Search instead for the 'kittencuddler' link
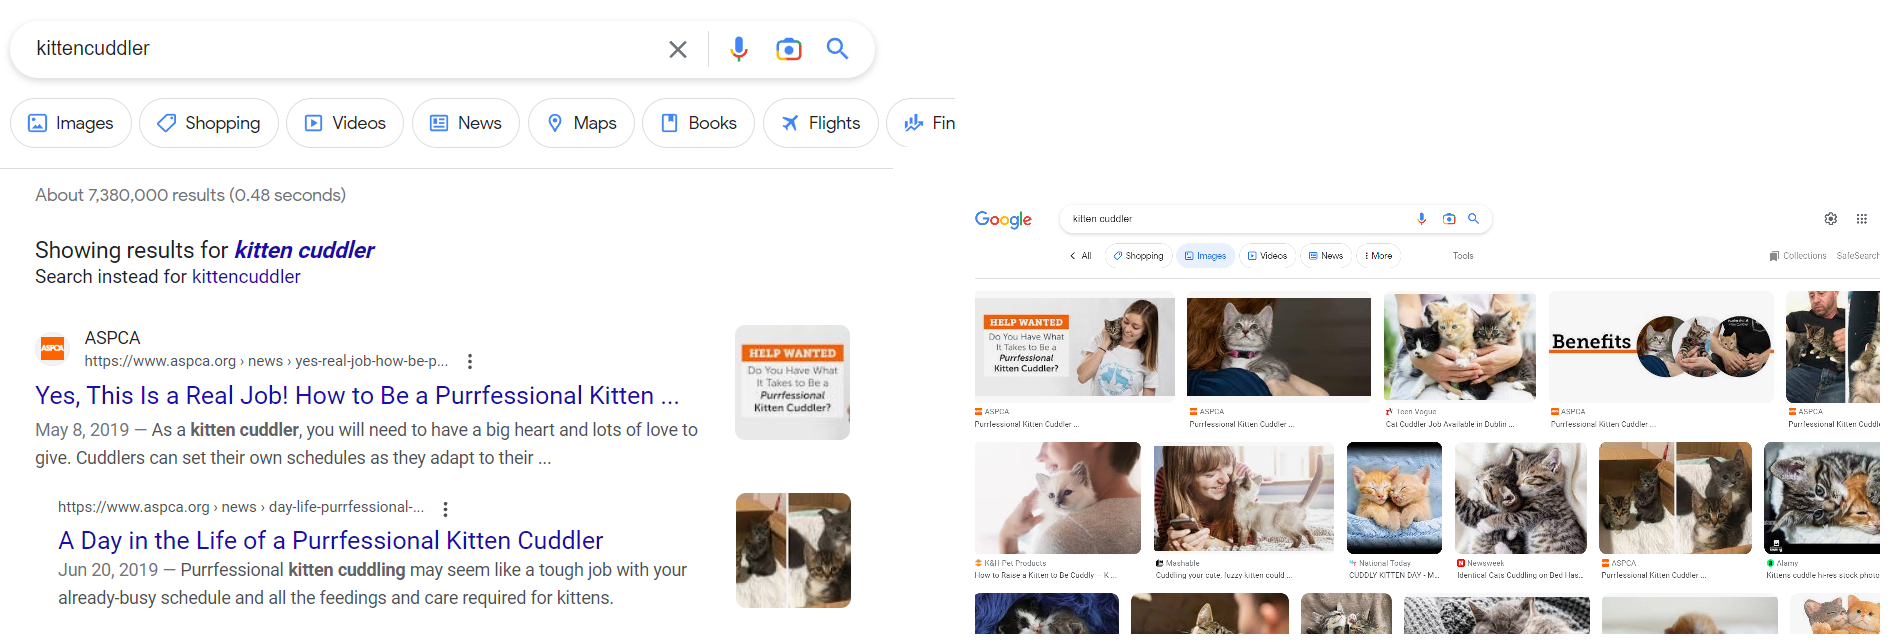The image size is (1896, 642). point(246,277)
